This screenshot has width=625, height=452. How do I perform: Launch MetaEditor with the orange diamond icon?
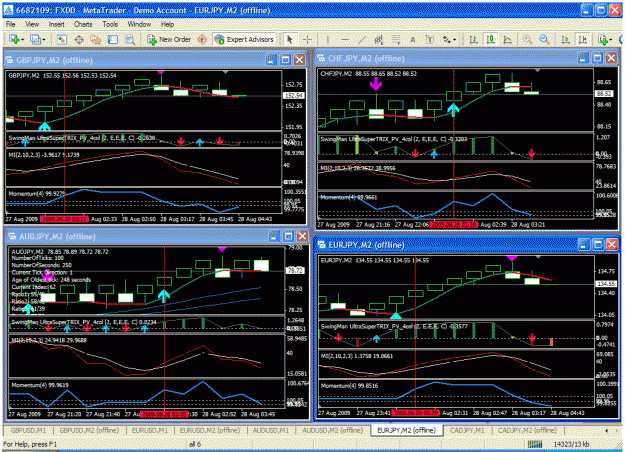(x=202, y=39)
